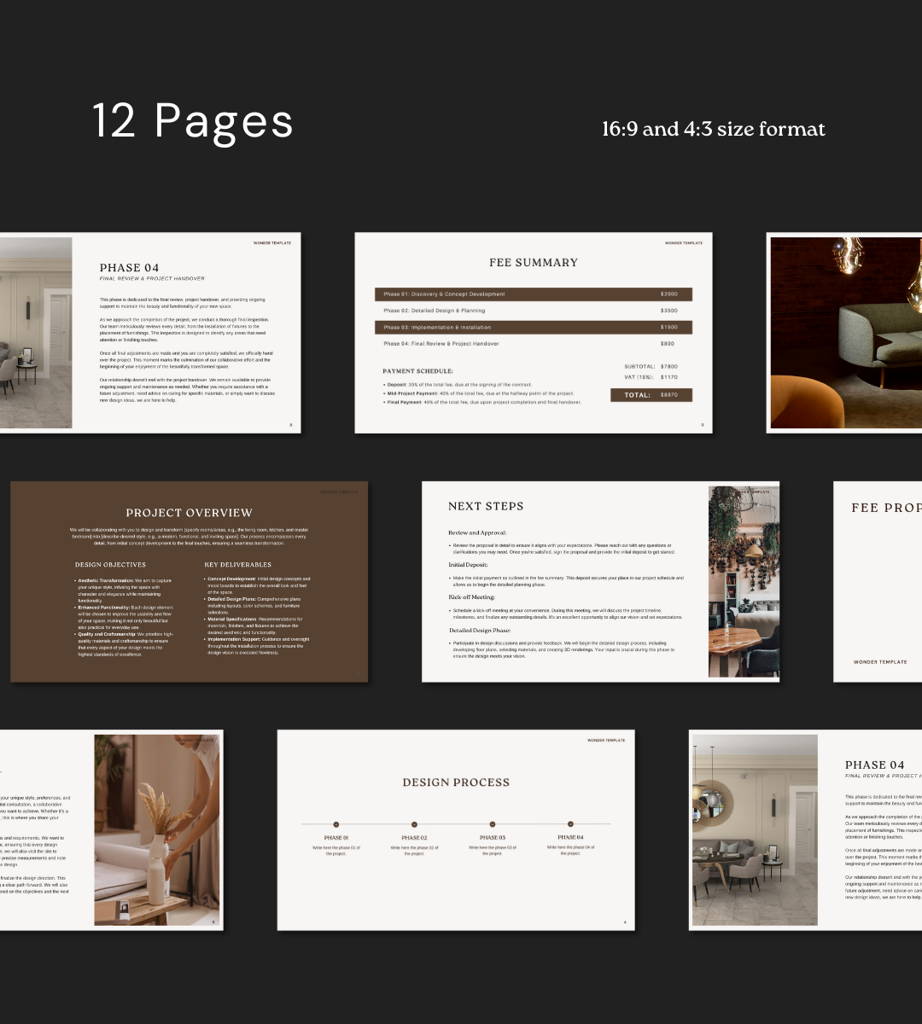The width and height of the screenshot is (922, 1024).
Task: Click the timeline dot above PHASE 03
Action: point(492,824)
